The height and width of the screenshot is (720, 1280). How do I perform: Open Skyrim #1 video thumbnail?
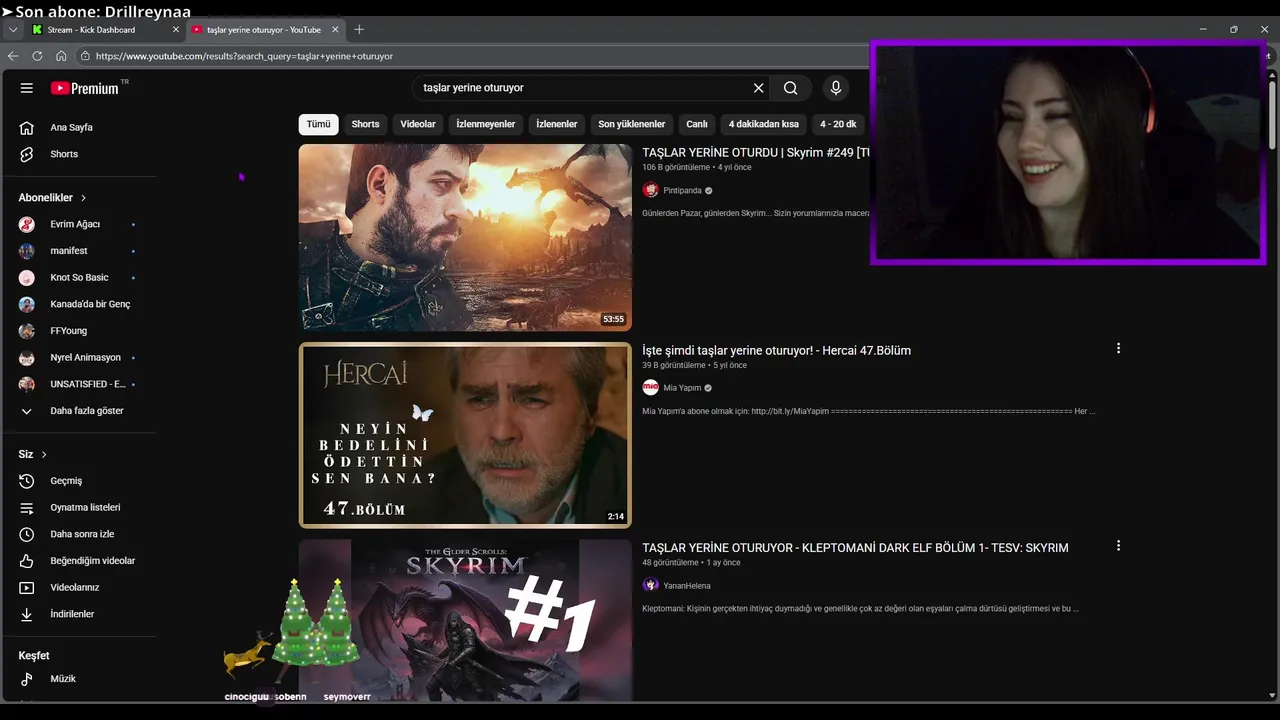coord(465,620)
